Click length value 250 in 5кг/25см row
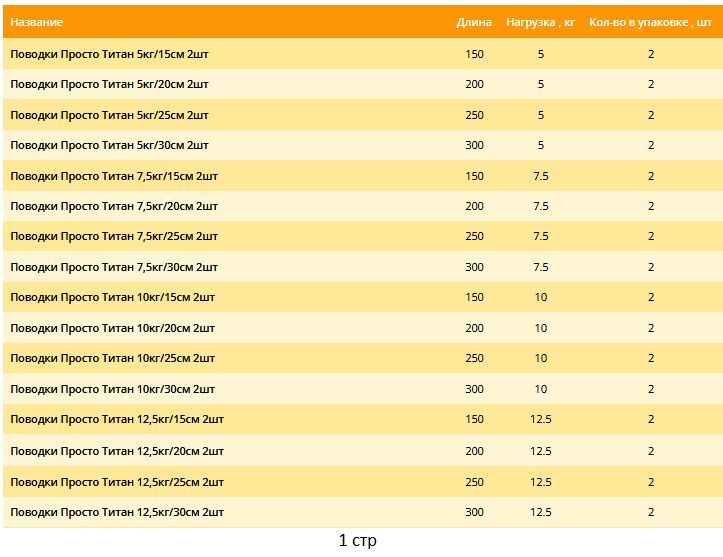This screenshot has width=723, height=557. [x=474, y=115]
